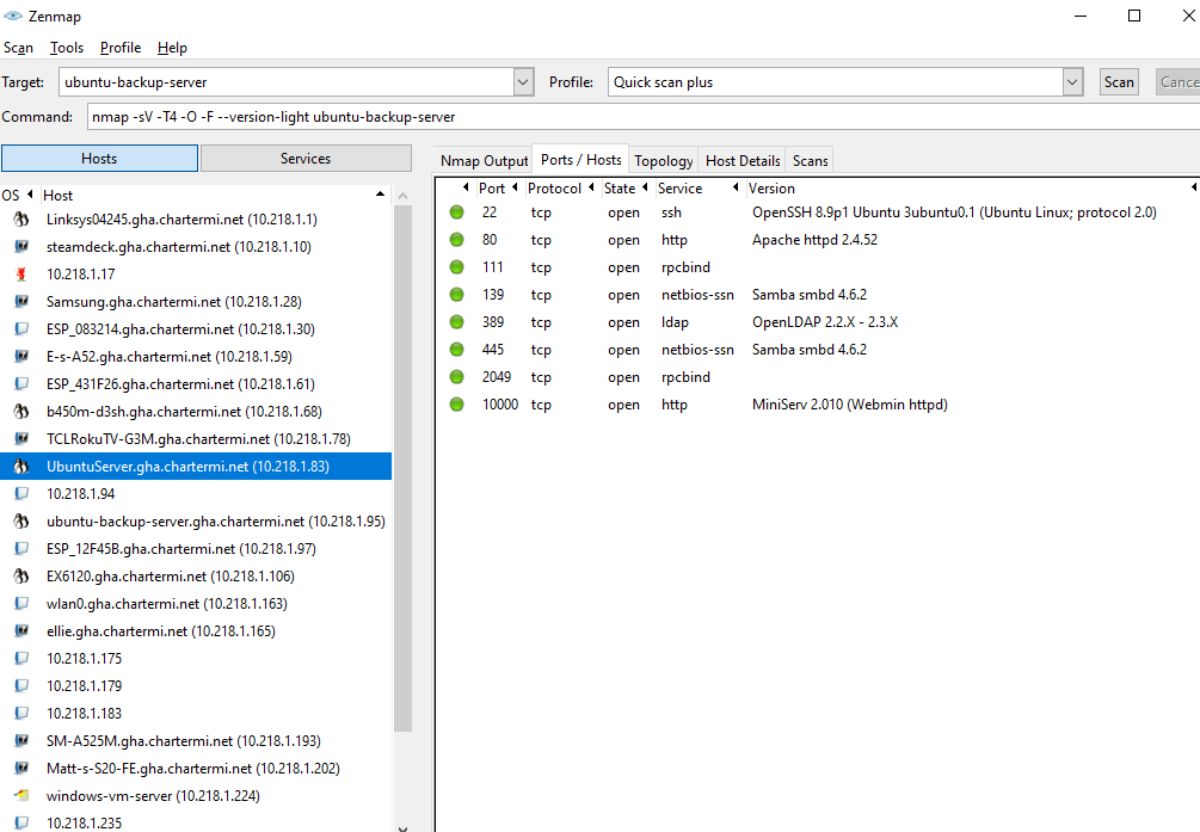This screenshot has width=1200, height=832.
Task: Click the green status dot for port 22
Action: [x=456, y=212]
